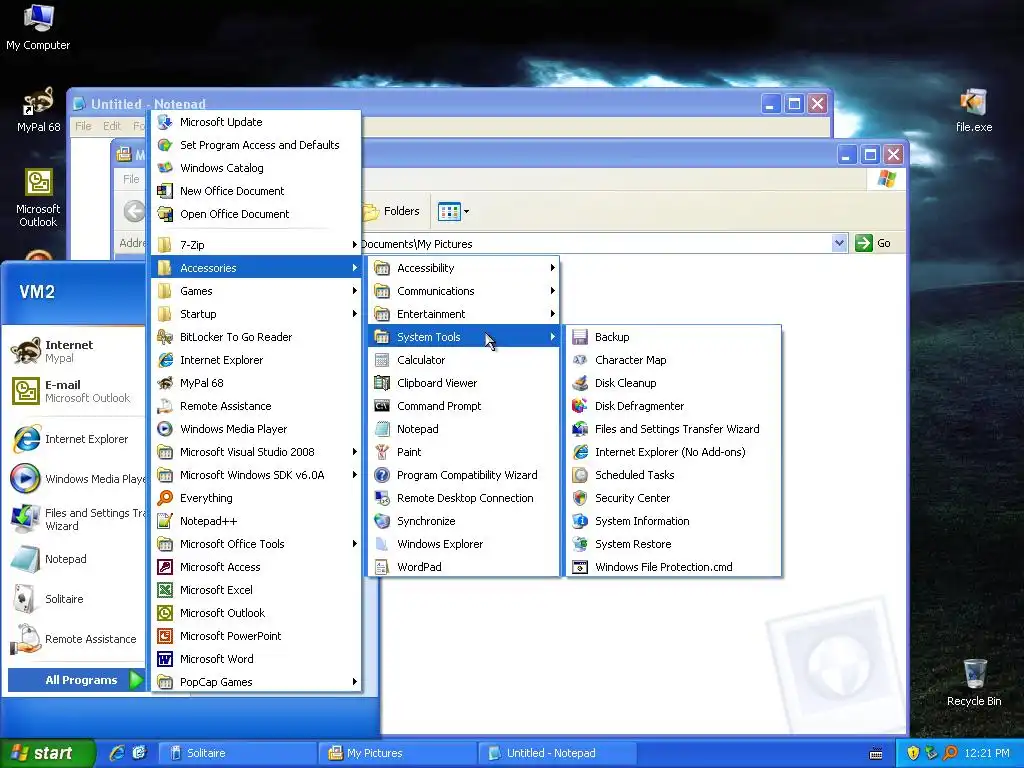Screen dimensions: 1024x768
Task: Click Synchronize in Accessories menu
Action: tap(464, 520)
